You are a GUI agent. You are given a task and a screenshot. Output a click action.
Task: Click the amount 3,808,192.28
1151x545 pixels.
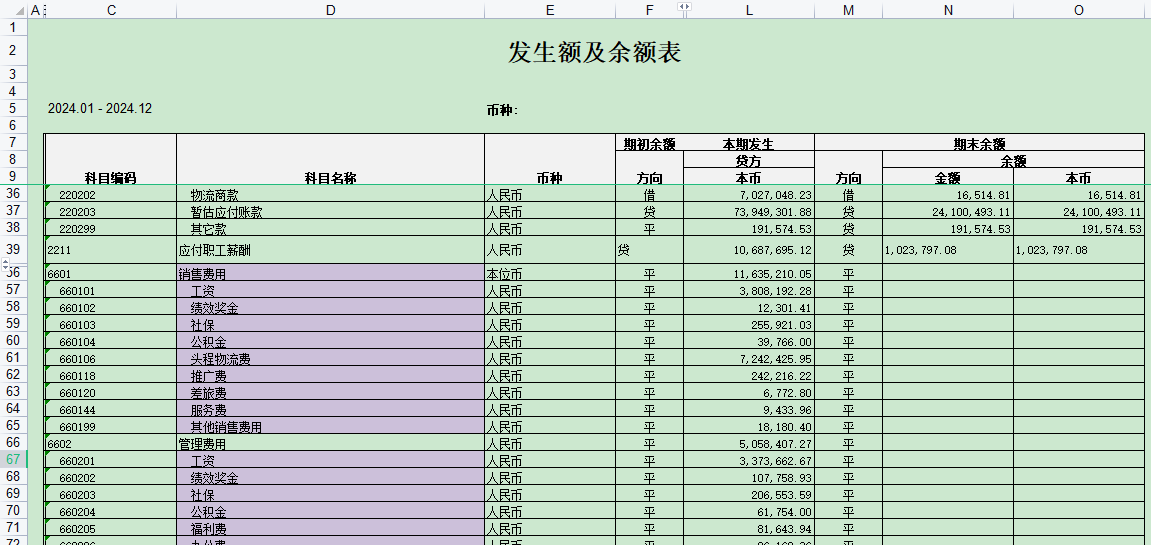pos(776,291)
